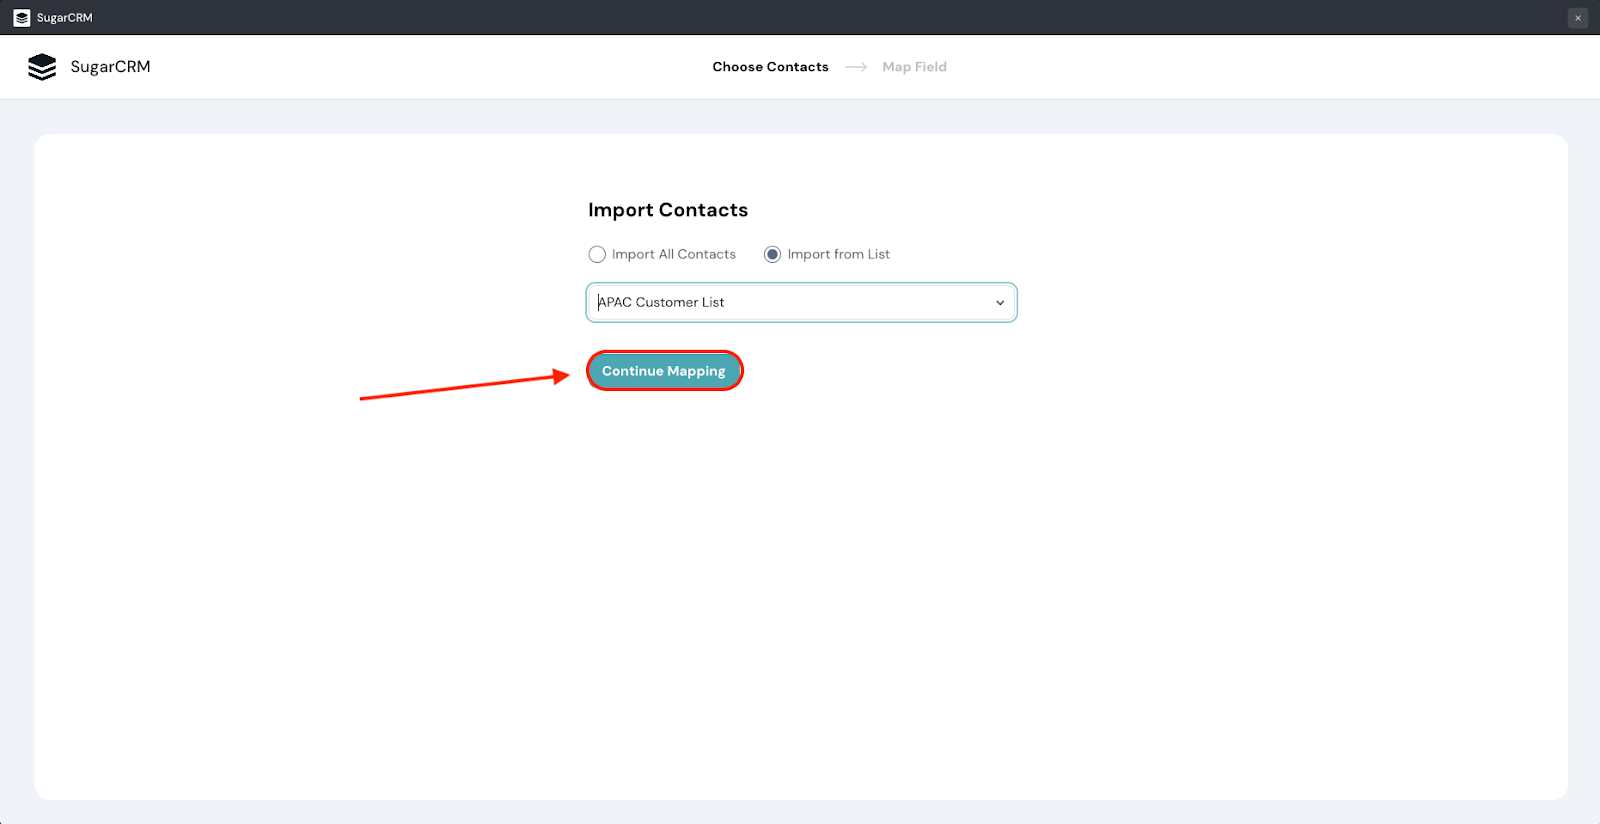Select the Import from List radio button
Image resolution: width=1600 pixels, height=824 pixels.
(772, 255)
